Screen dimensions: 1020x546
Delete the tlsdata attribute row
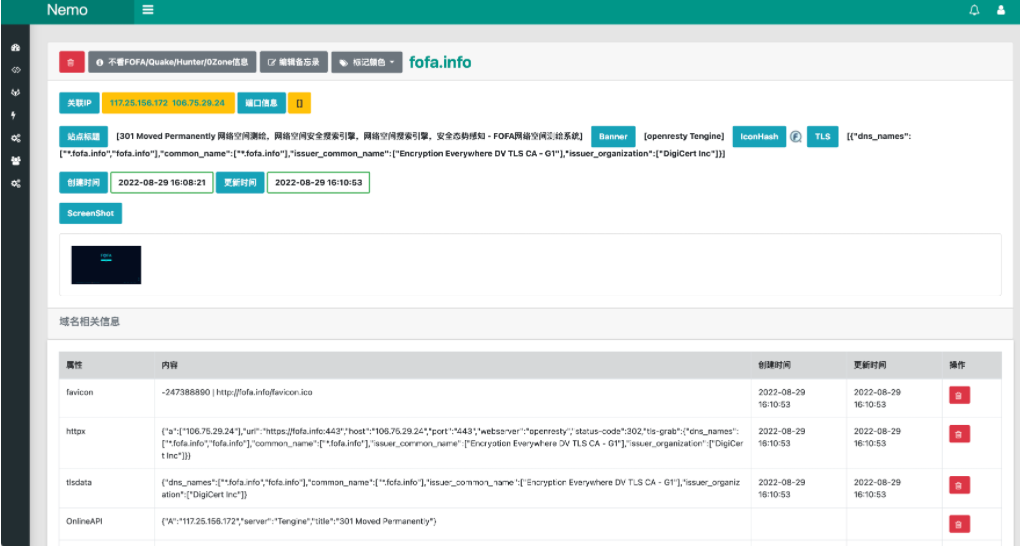pos(959,485)
